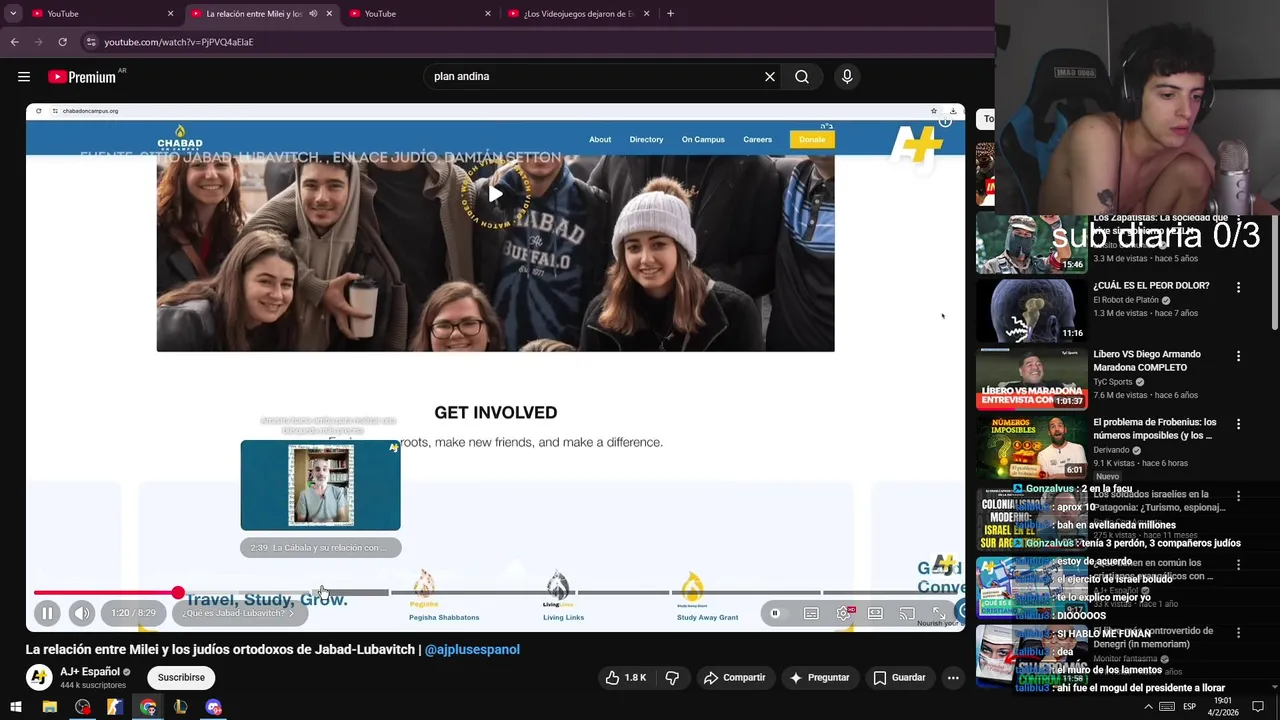Run search with the magnifier button
Image resolution: width=1280 pixels, height=720 pixels.
click(802, 76)
